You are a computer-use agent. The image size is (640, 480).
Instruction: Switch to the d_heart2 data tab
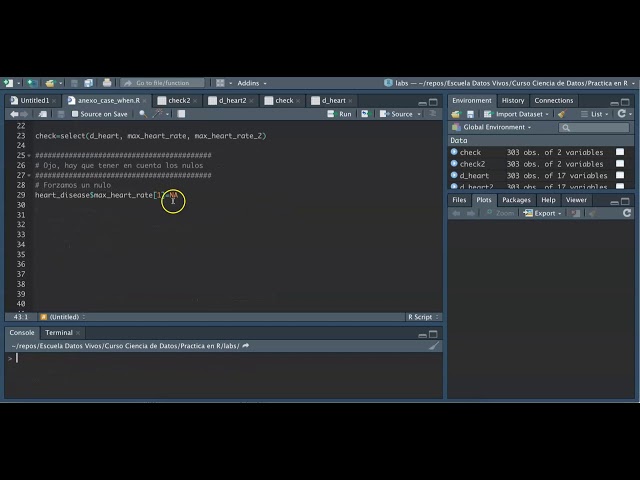tap(232, 100)
